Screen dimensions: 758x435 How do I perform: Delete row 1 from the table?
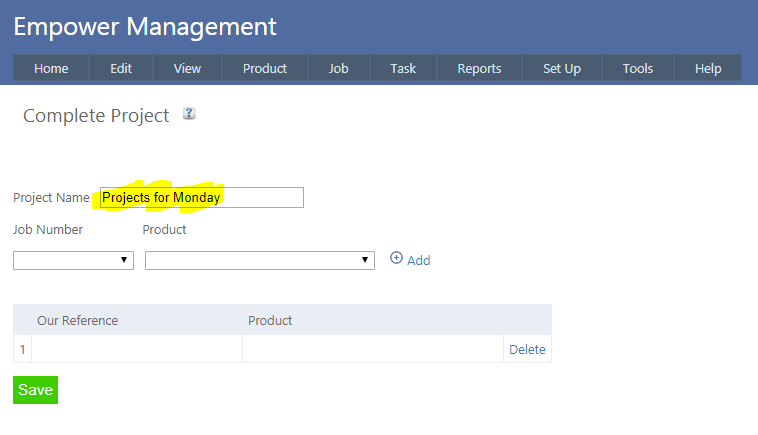coord(527,349)
